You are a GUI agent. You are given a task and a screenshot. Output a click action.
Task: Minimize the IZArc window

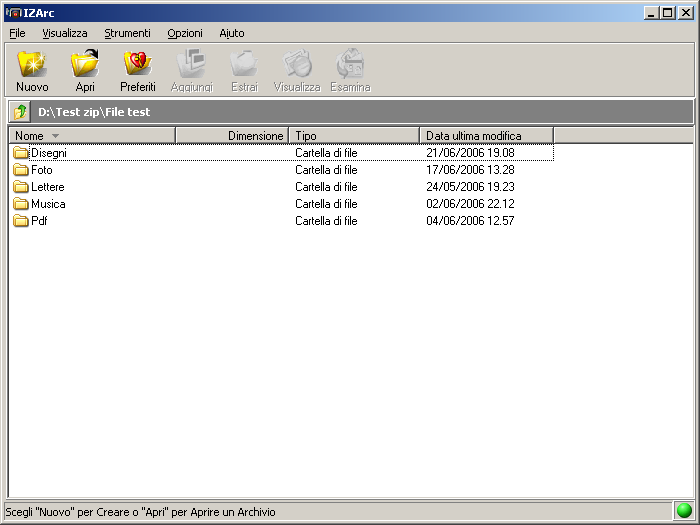651,13
